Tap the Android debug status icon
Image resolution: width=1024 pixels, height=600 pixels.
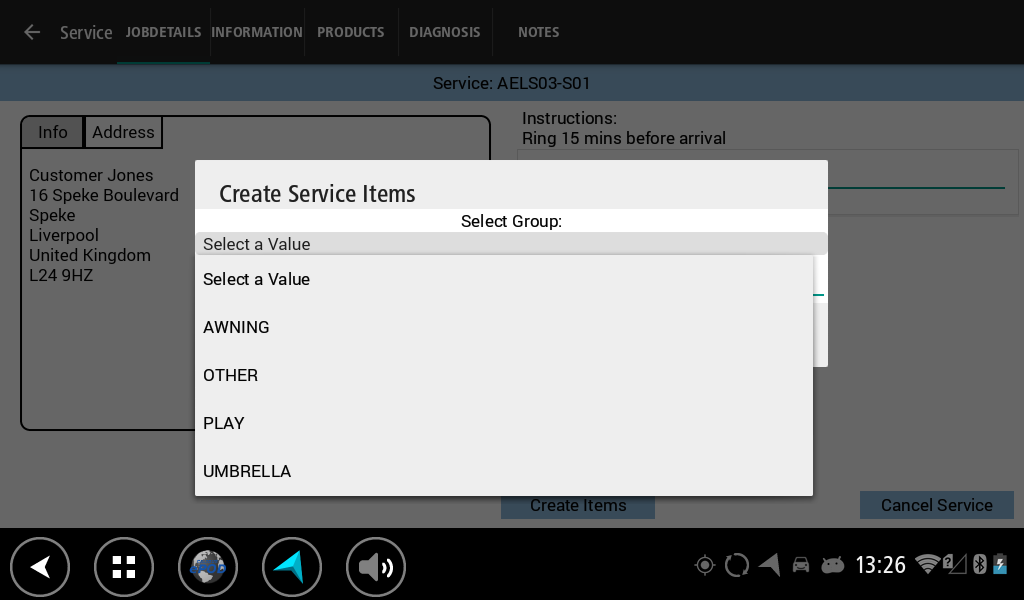833,565
